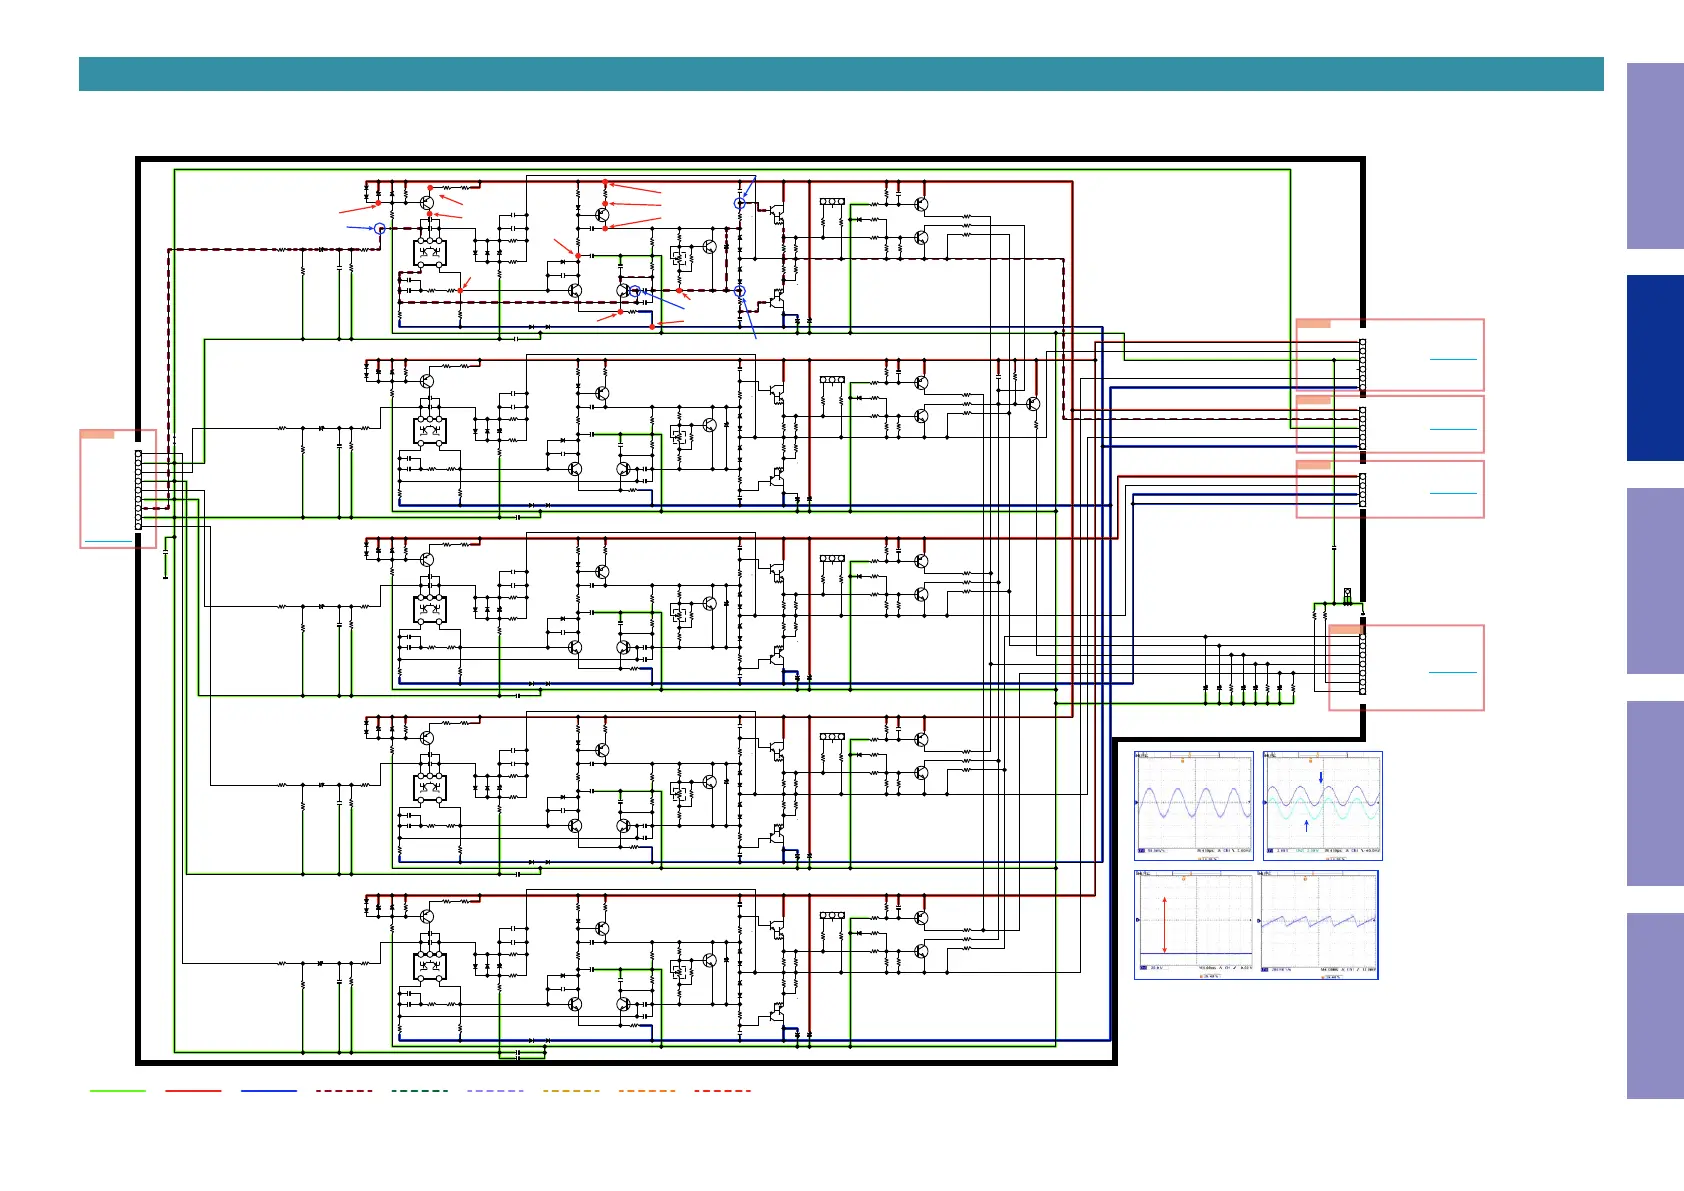
Task: Open the link in the topmost right connector box
Action: point(1453,358)
